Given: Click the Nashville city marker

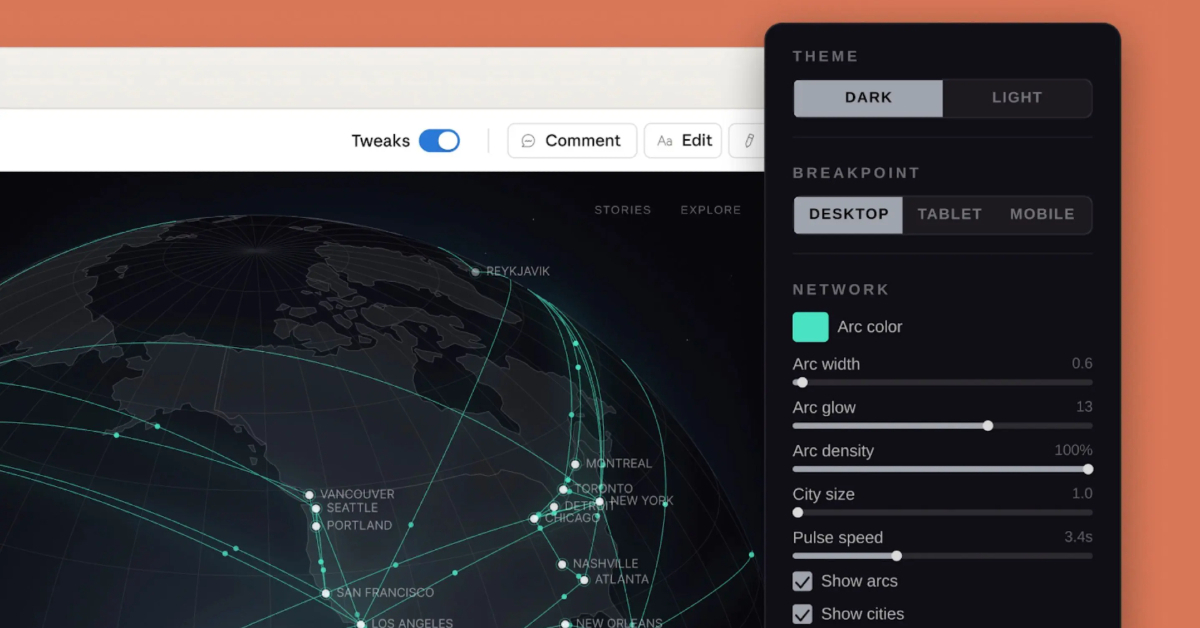Looking at the screenshot, I should (x=562, y=564).
